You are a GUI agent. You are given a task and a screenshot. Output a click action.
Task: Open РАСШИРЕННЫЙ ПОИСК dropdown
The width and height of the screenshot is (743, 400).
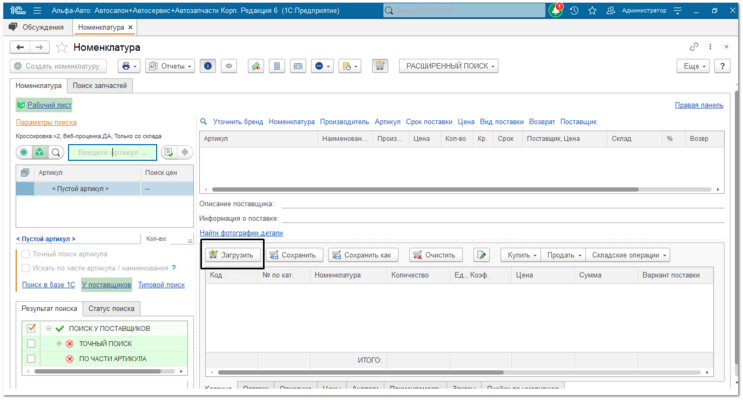(x=449, y=66)
